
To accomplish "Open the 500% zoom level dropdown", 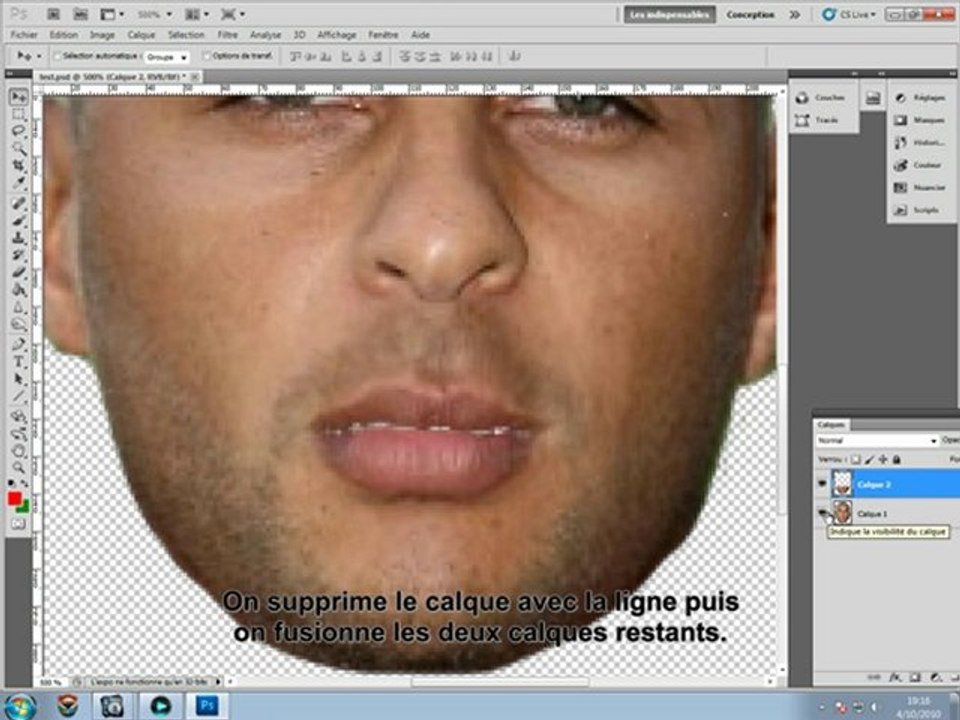I will pyautogui.click(x=154, y=14).
